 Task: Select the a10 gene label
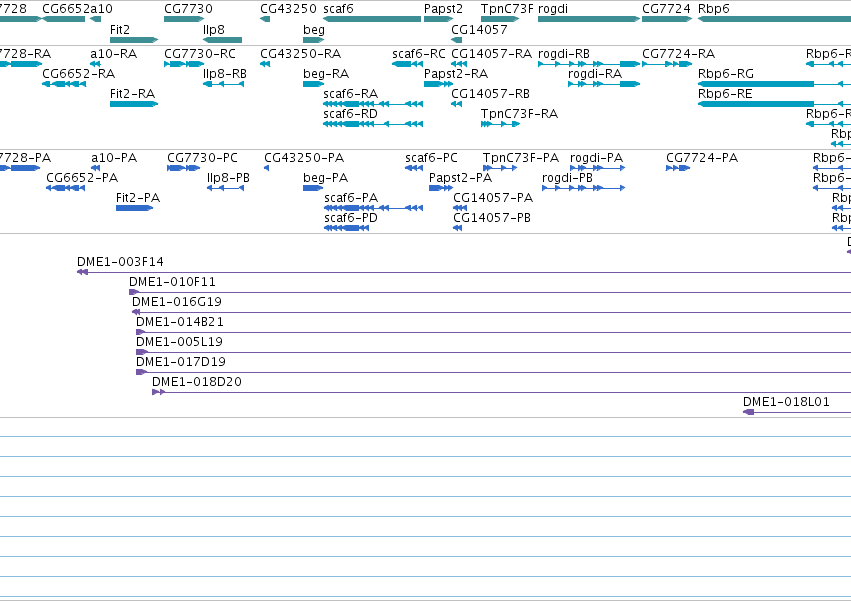[99, 9]
